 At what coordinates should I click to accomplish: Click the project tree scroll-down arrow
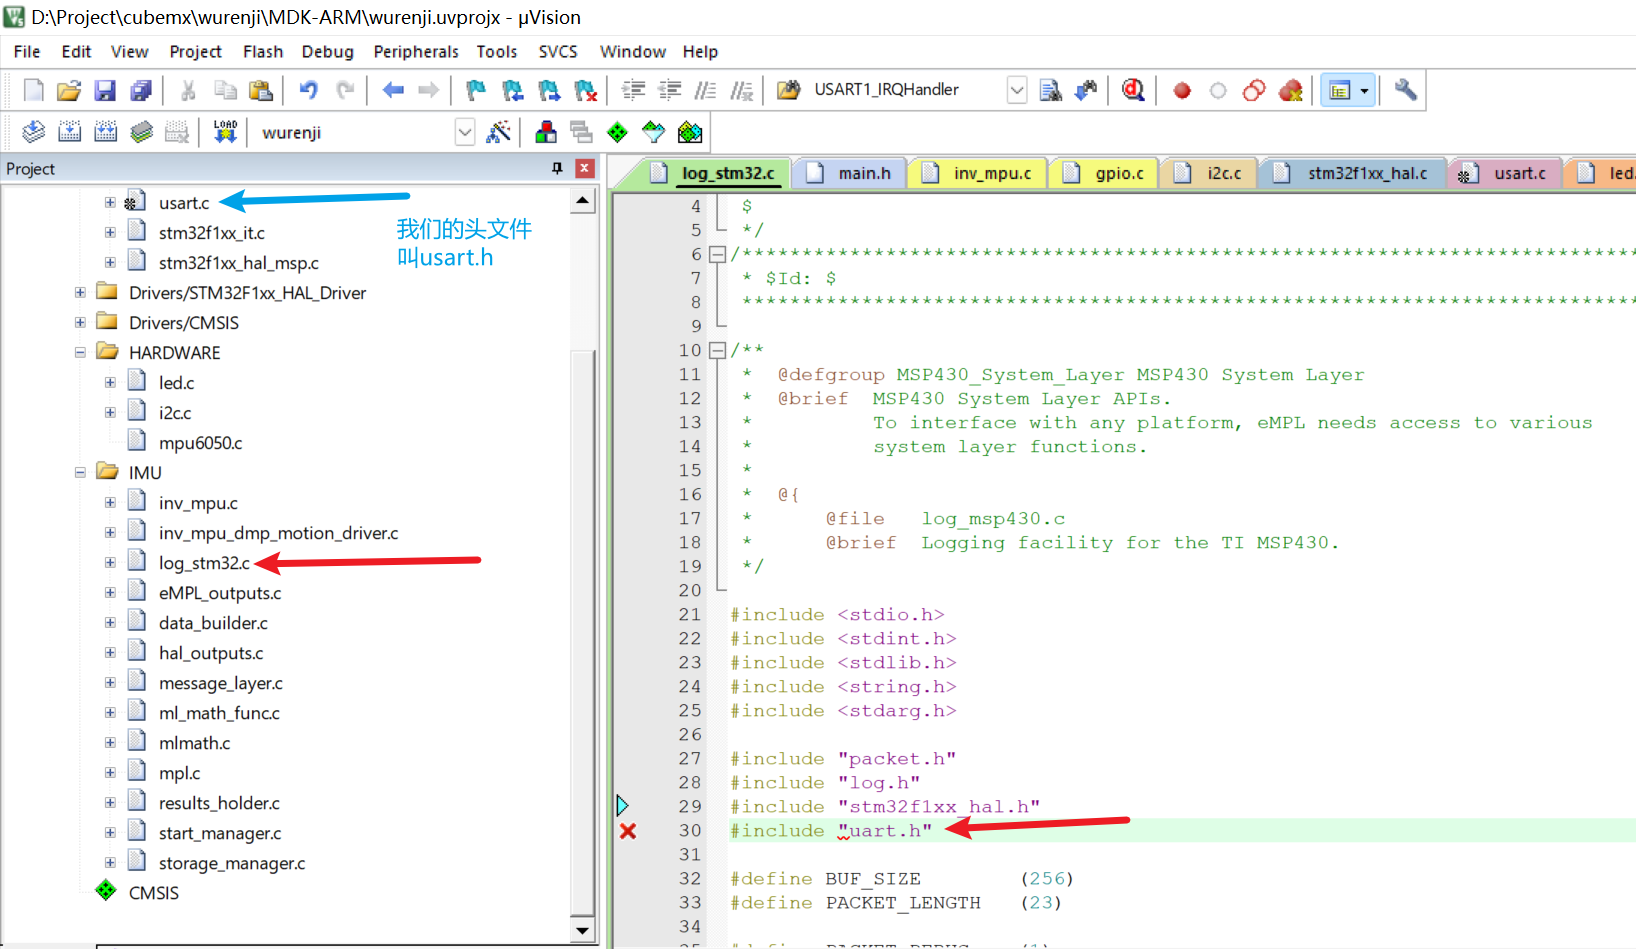tap(583, 930)
